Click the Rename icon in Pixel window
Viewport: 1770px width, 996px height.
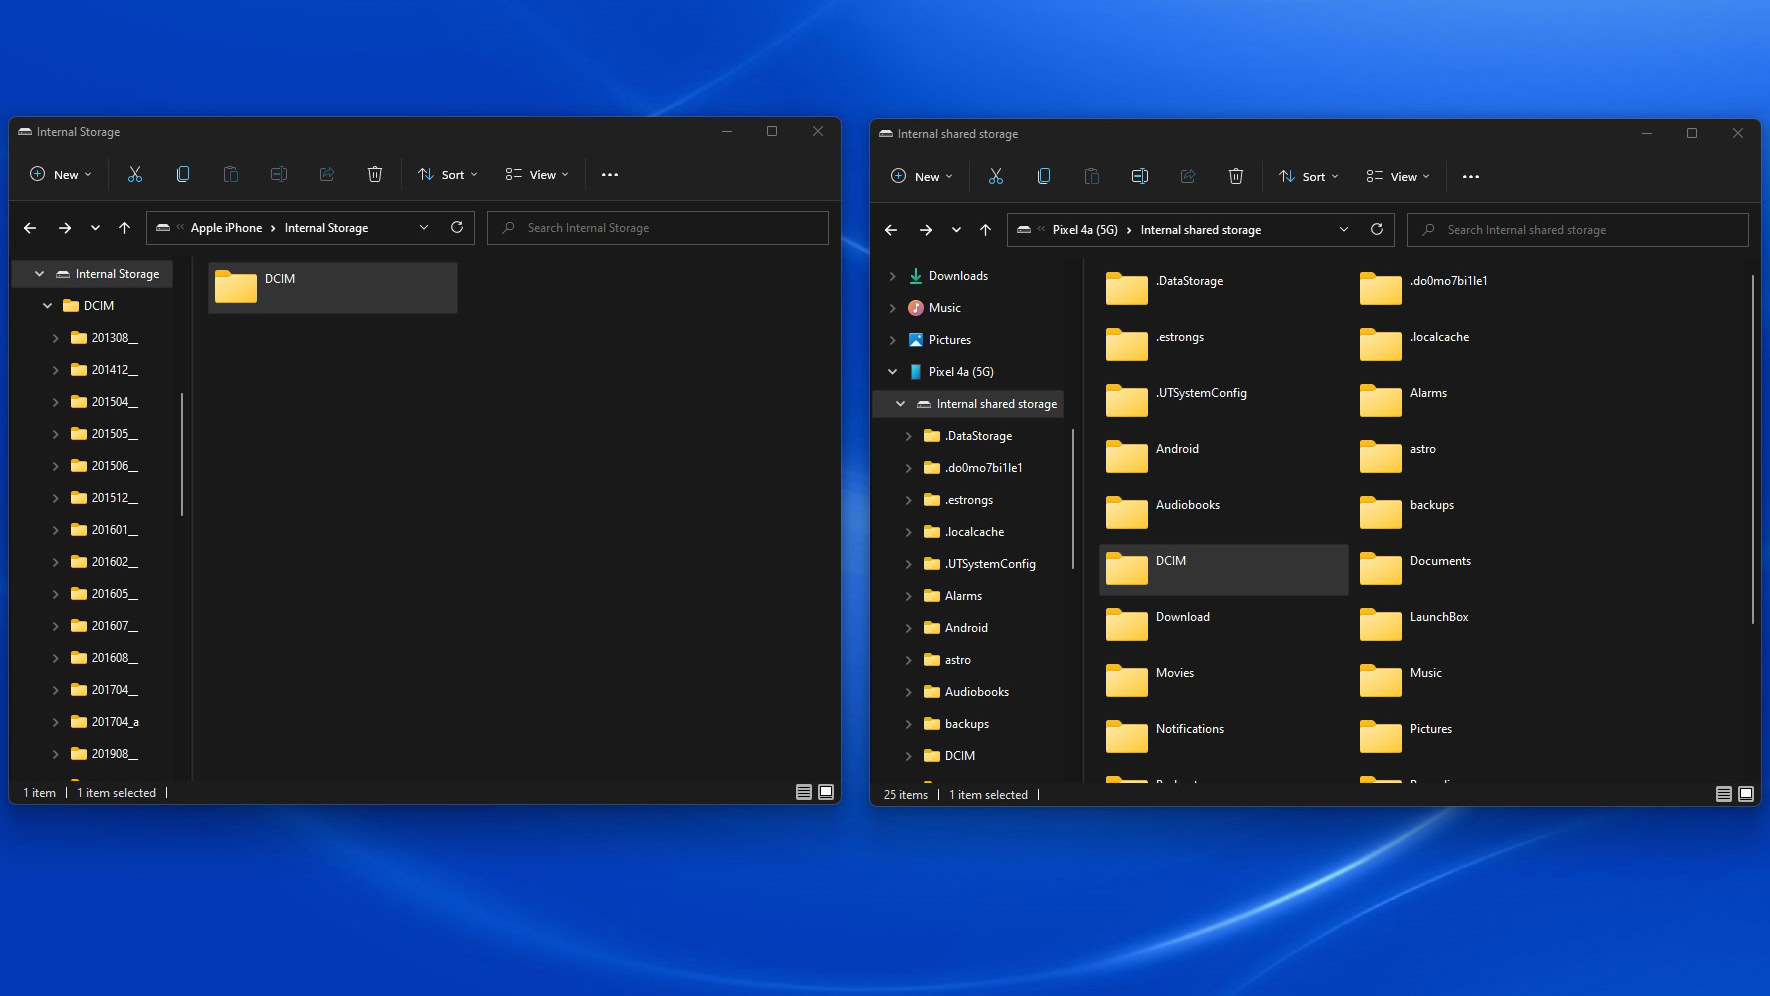(x=1139, y=176)
